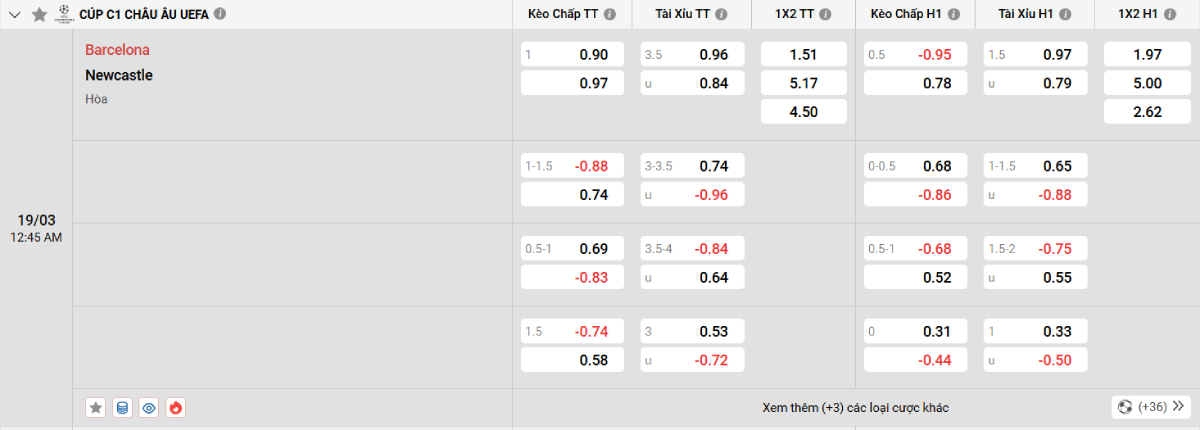Viewport: 1200px width, 430px height.
Task: Click the blue coin stack statistics icon
Action: tap(122, 407)
